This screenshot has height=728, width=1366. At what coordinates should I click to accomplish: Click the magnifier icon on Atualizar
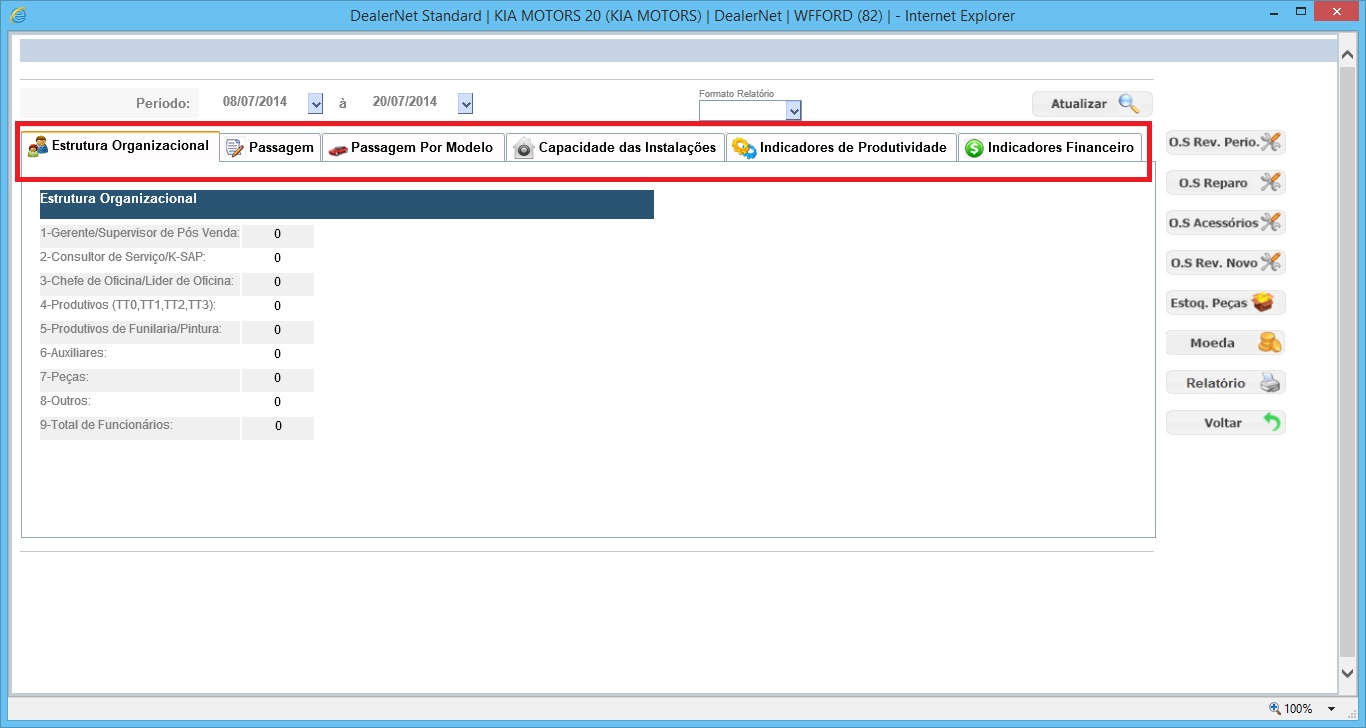click(1129, 103)
